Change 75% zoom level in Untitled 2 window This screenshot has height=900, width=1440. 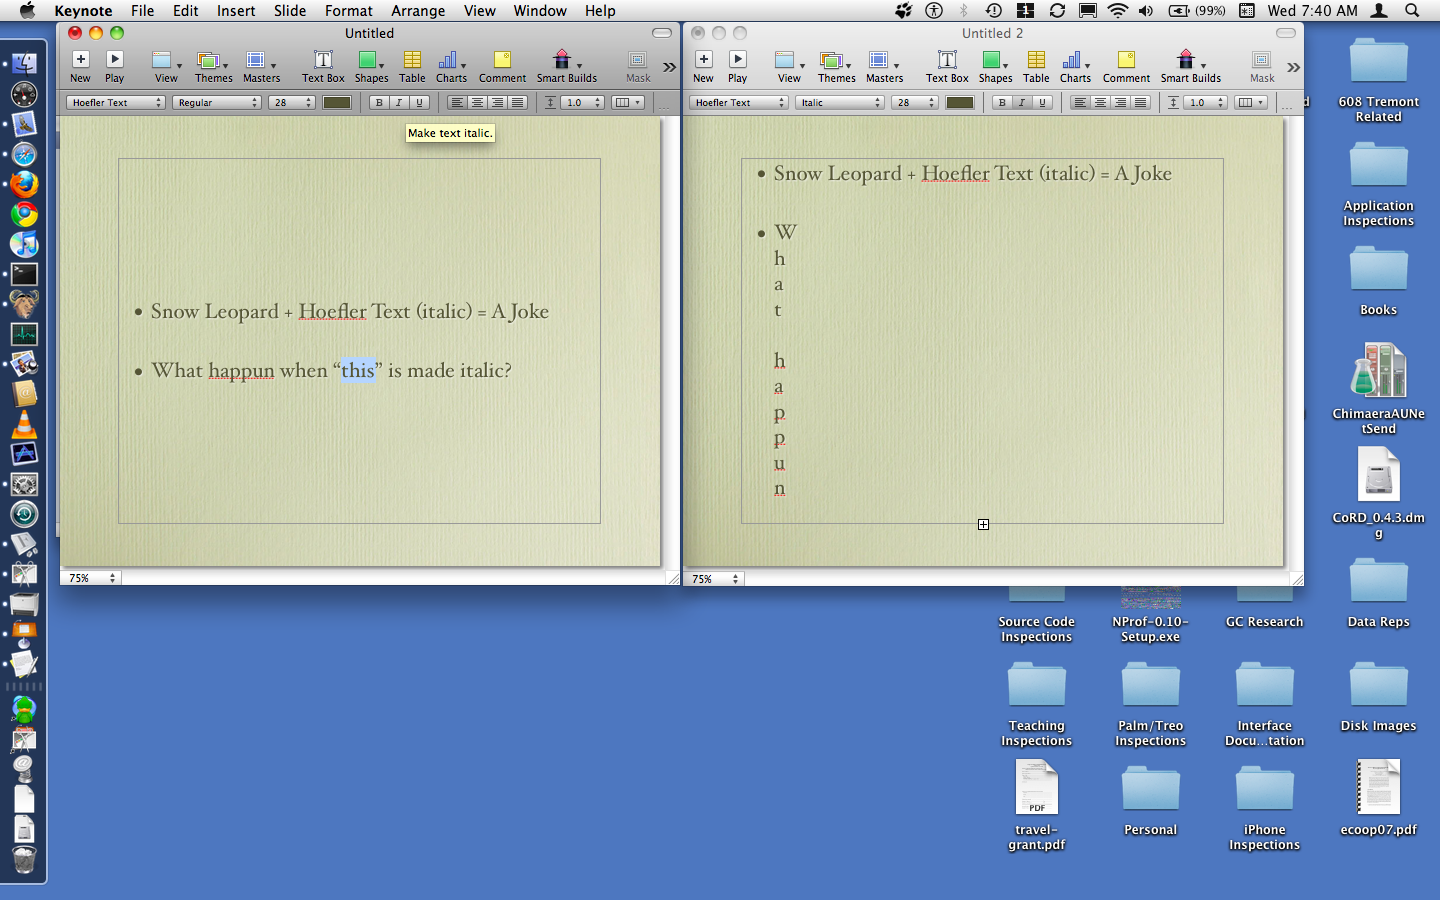(715, 578)
